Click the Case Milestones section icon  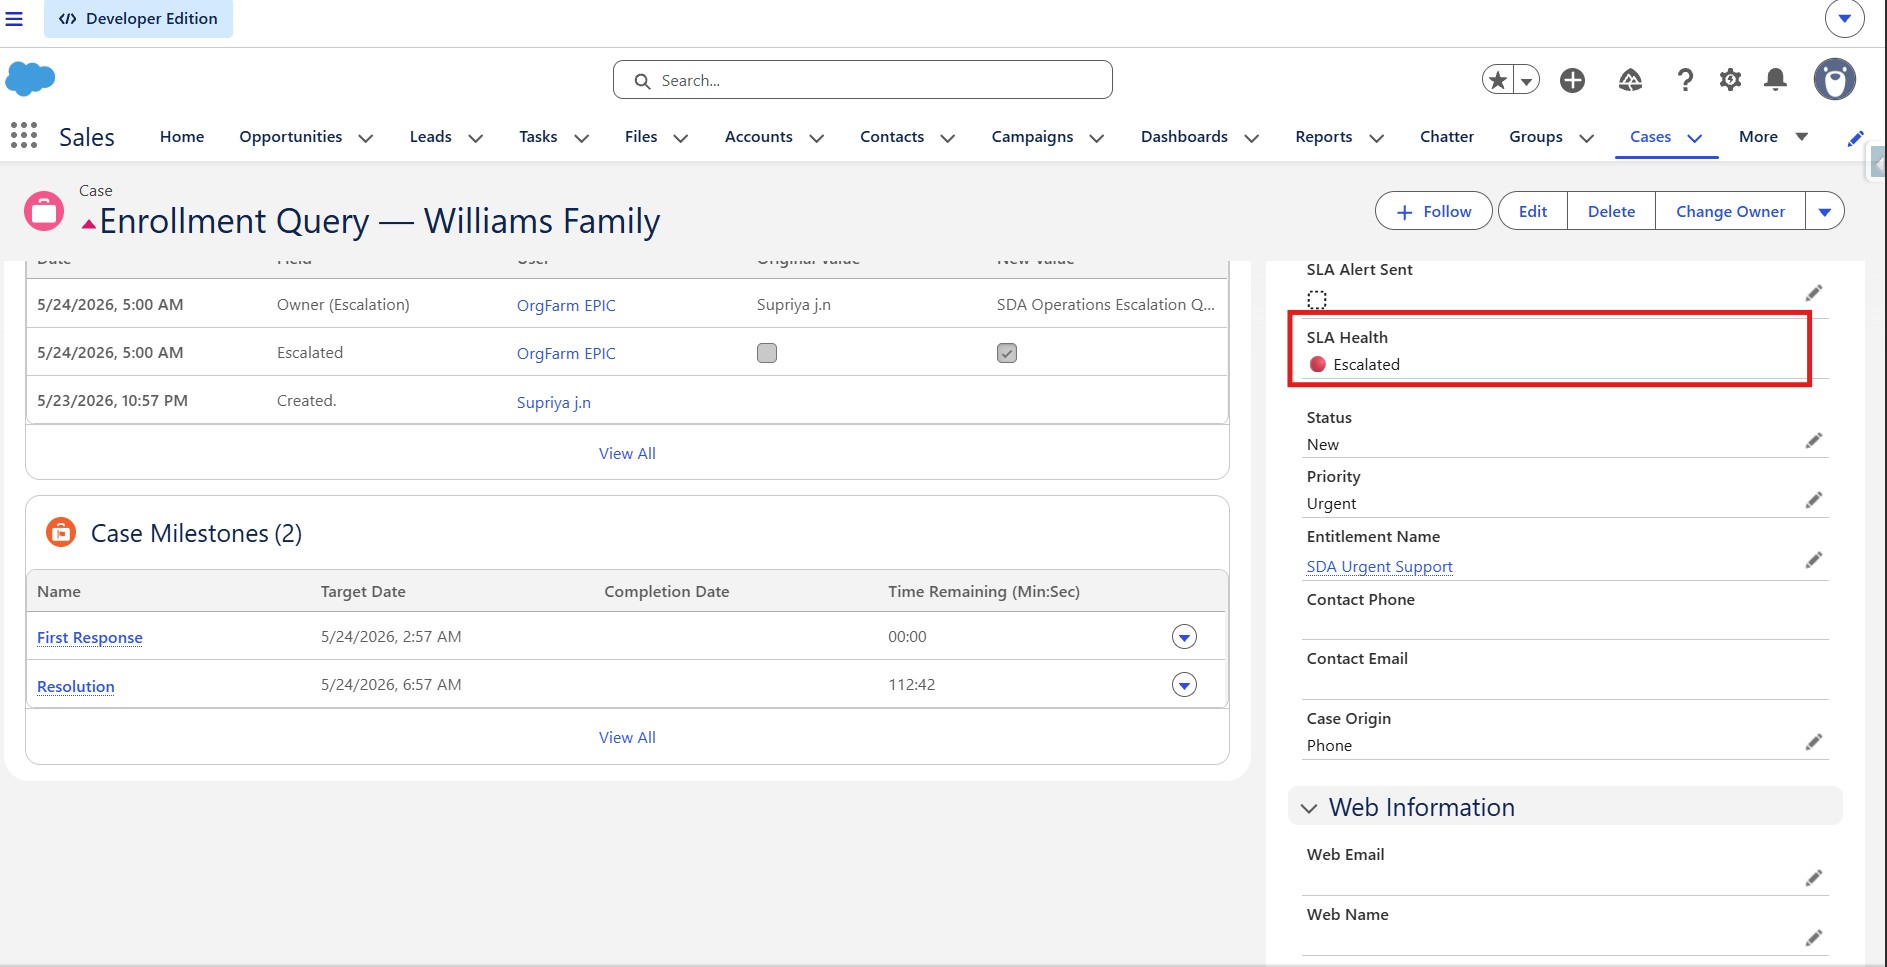(x=61, y=532)
